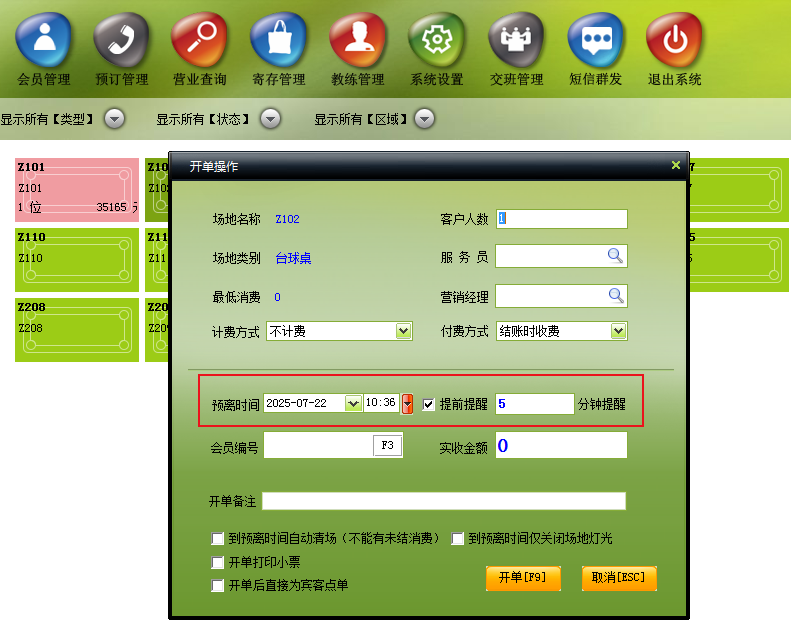Click 客户人数 input field
This screenshot has height=623, width=791.
[561, 218]
